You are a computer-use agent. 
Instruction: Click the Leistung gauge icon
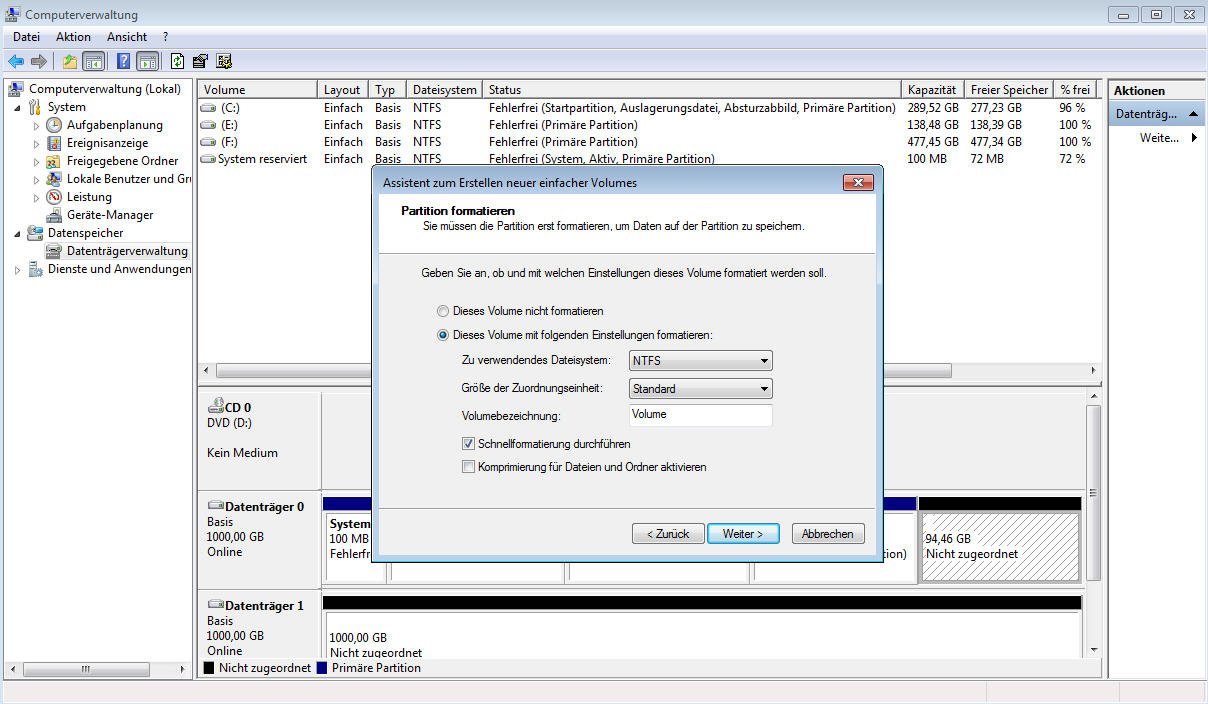coord(54,197)
